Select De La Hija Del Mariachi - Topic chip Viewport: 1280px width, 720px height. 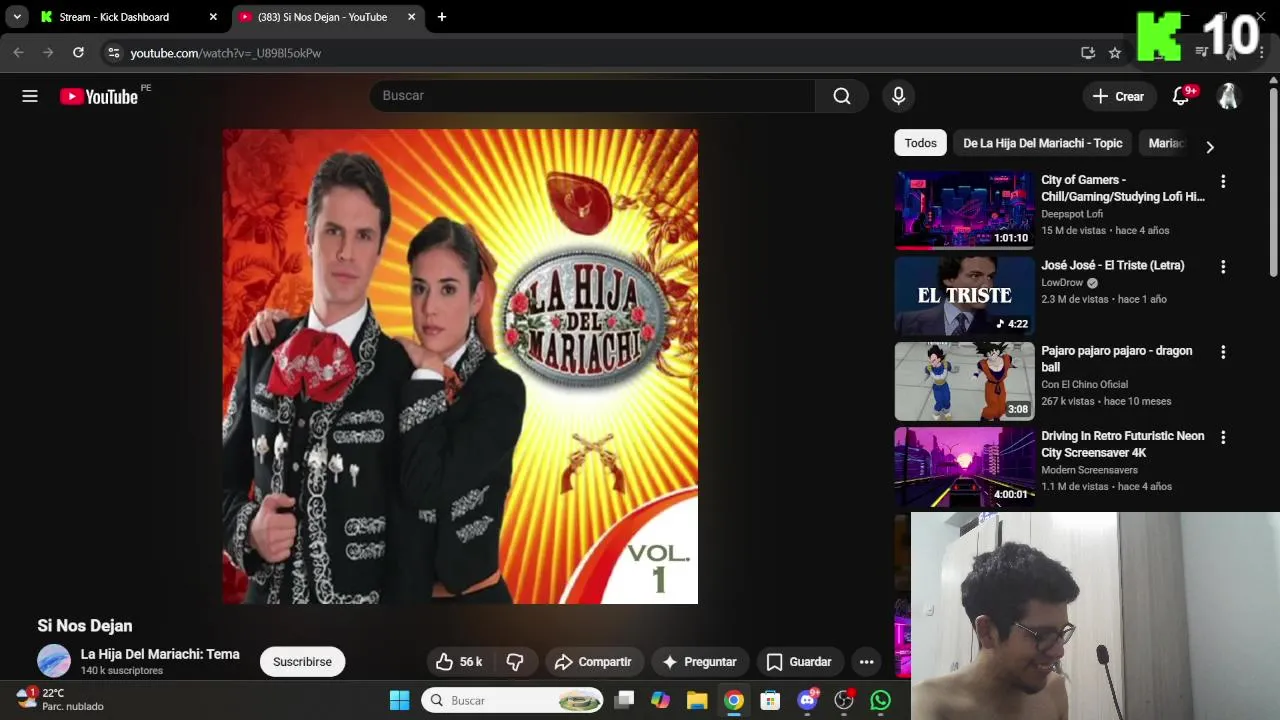pyautogui.click(x=1043, y=143)
